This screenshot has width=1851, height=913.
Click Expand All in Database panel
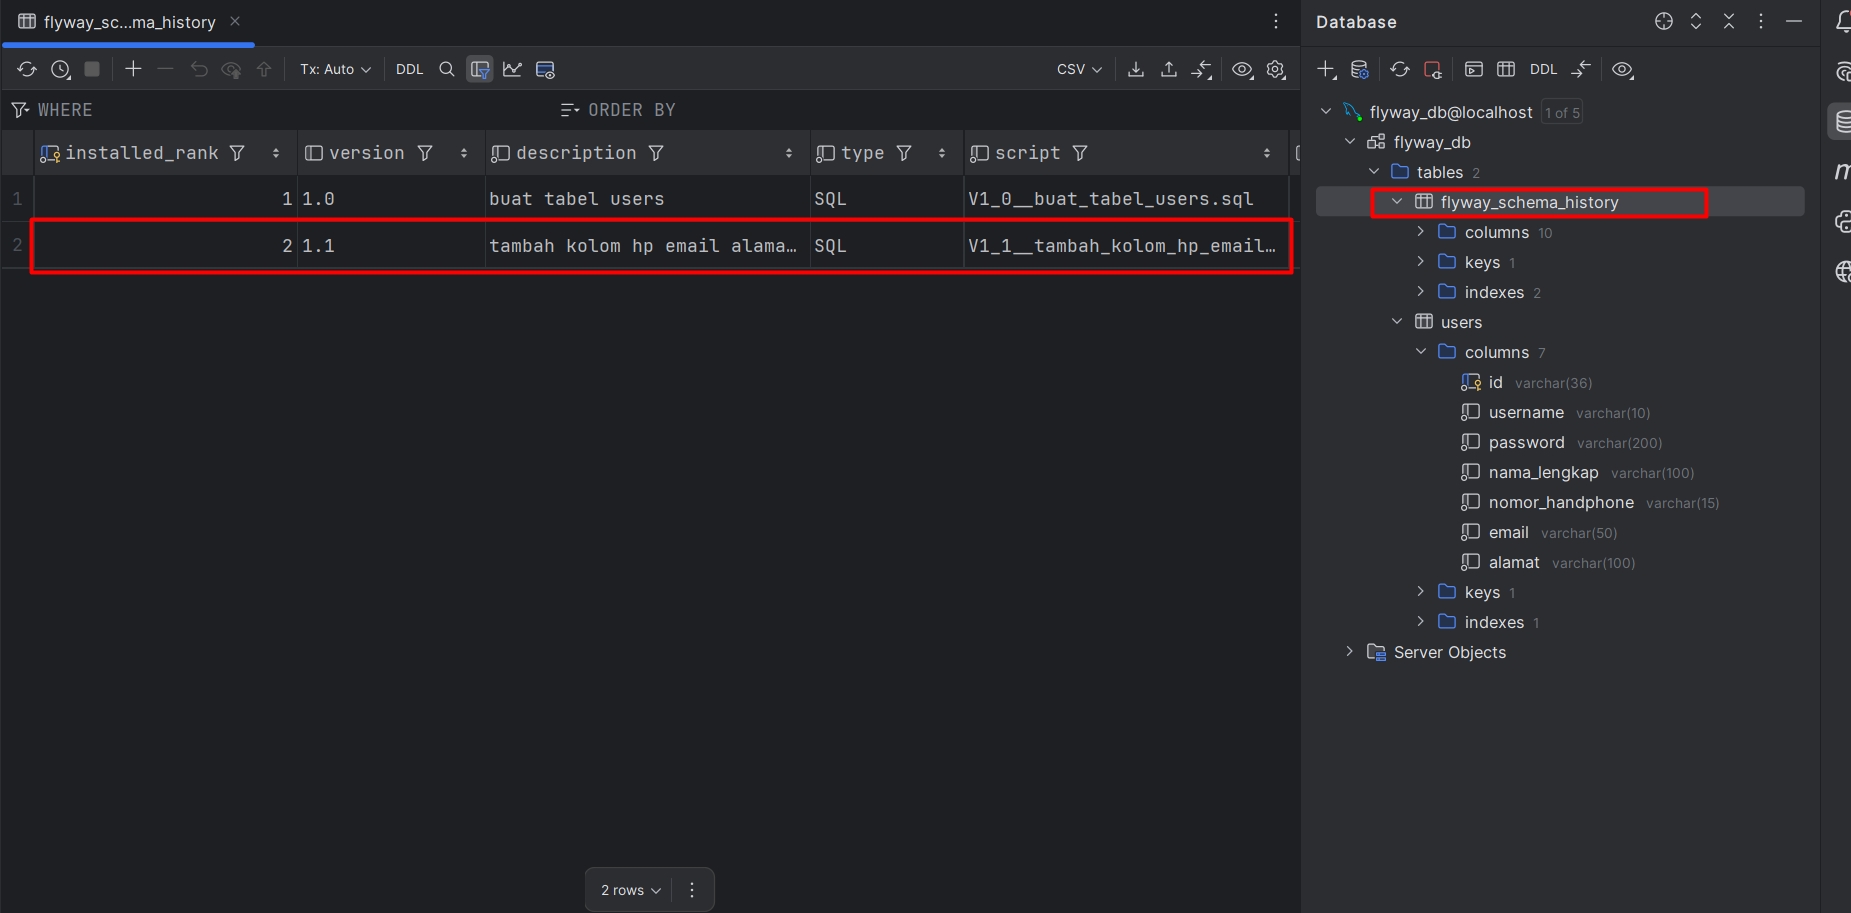point(1696,21)
